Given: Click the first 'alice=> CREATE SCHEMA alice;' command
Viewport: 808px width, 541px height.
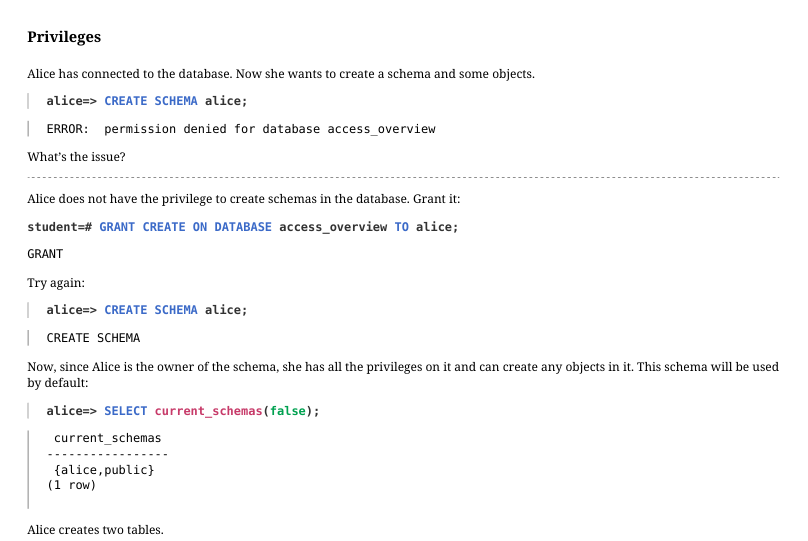Looking at the screenshot, I should [147, 101].
